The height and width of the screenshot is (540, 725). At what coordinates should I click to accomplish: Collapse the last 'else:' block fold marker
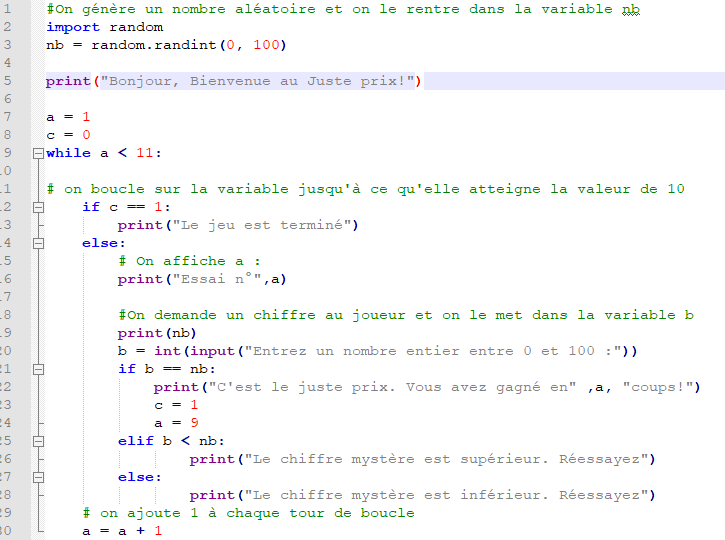[38, 477]
